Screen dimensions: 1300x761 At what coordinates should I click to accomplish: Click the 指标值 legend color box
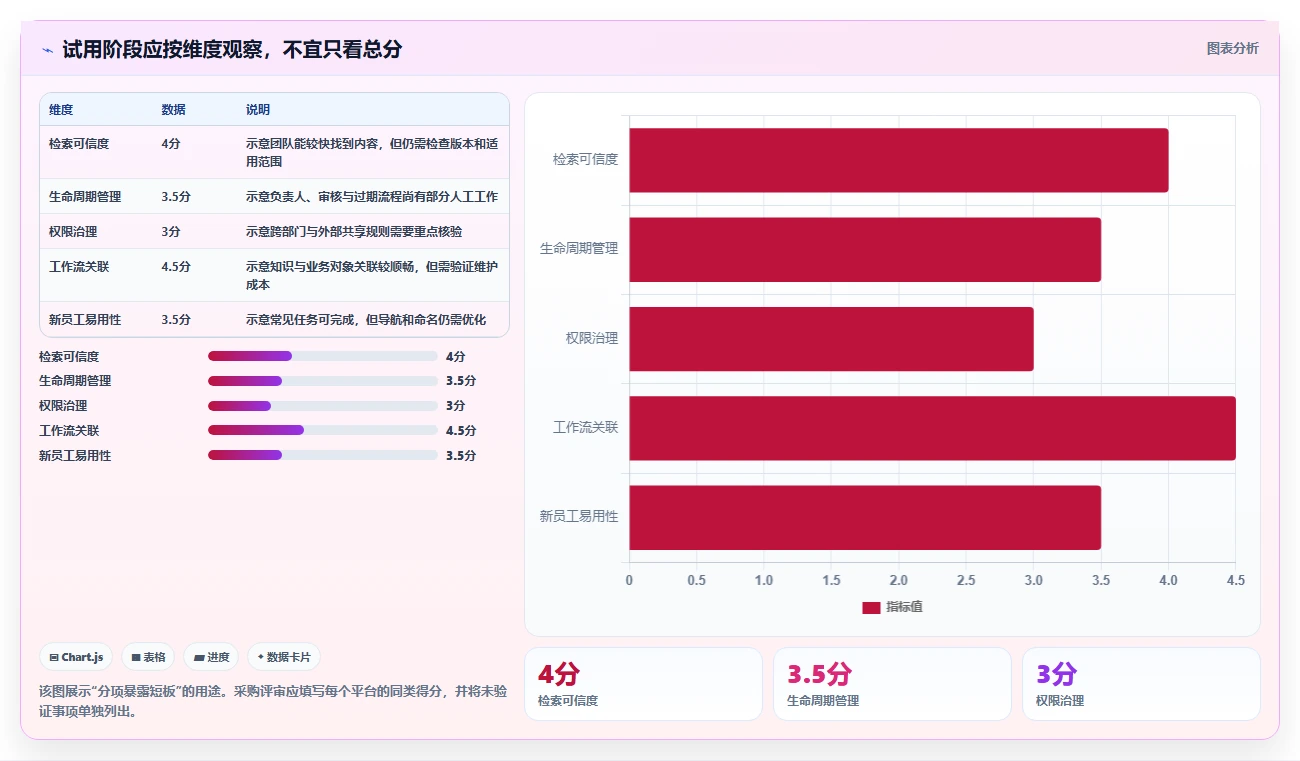871,607
